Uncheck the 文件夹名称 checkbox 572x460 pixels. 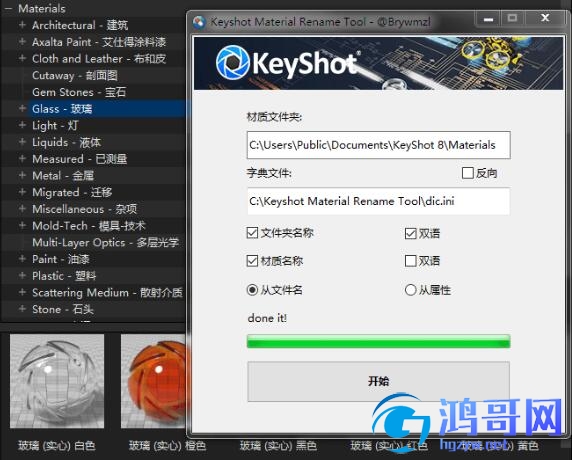tap(252, 233)
